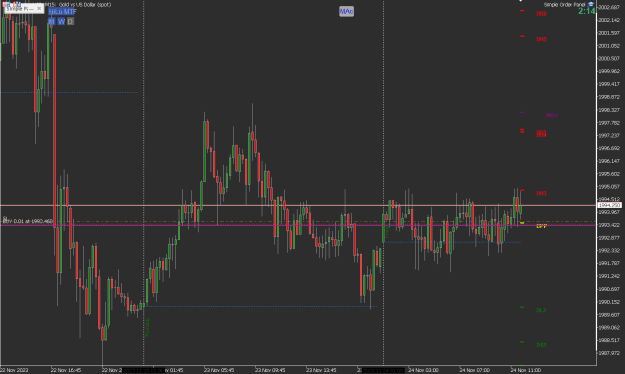Click the HiLo MTF label
Viewport: 625px width, 374px height.
62,12
